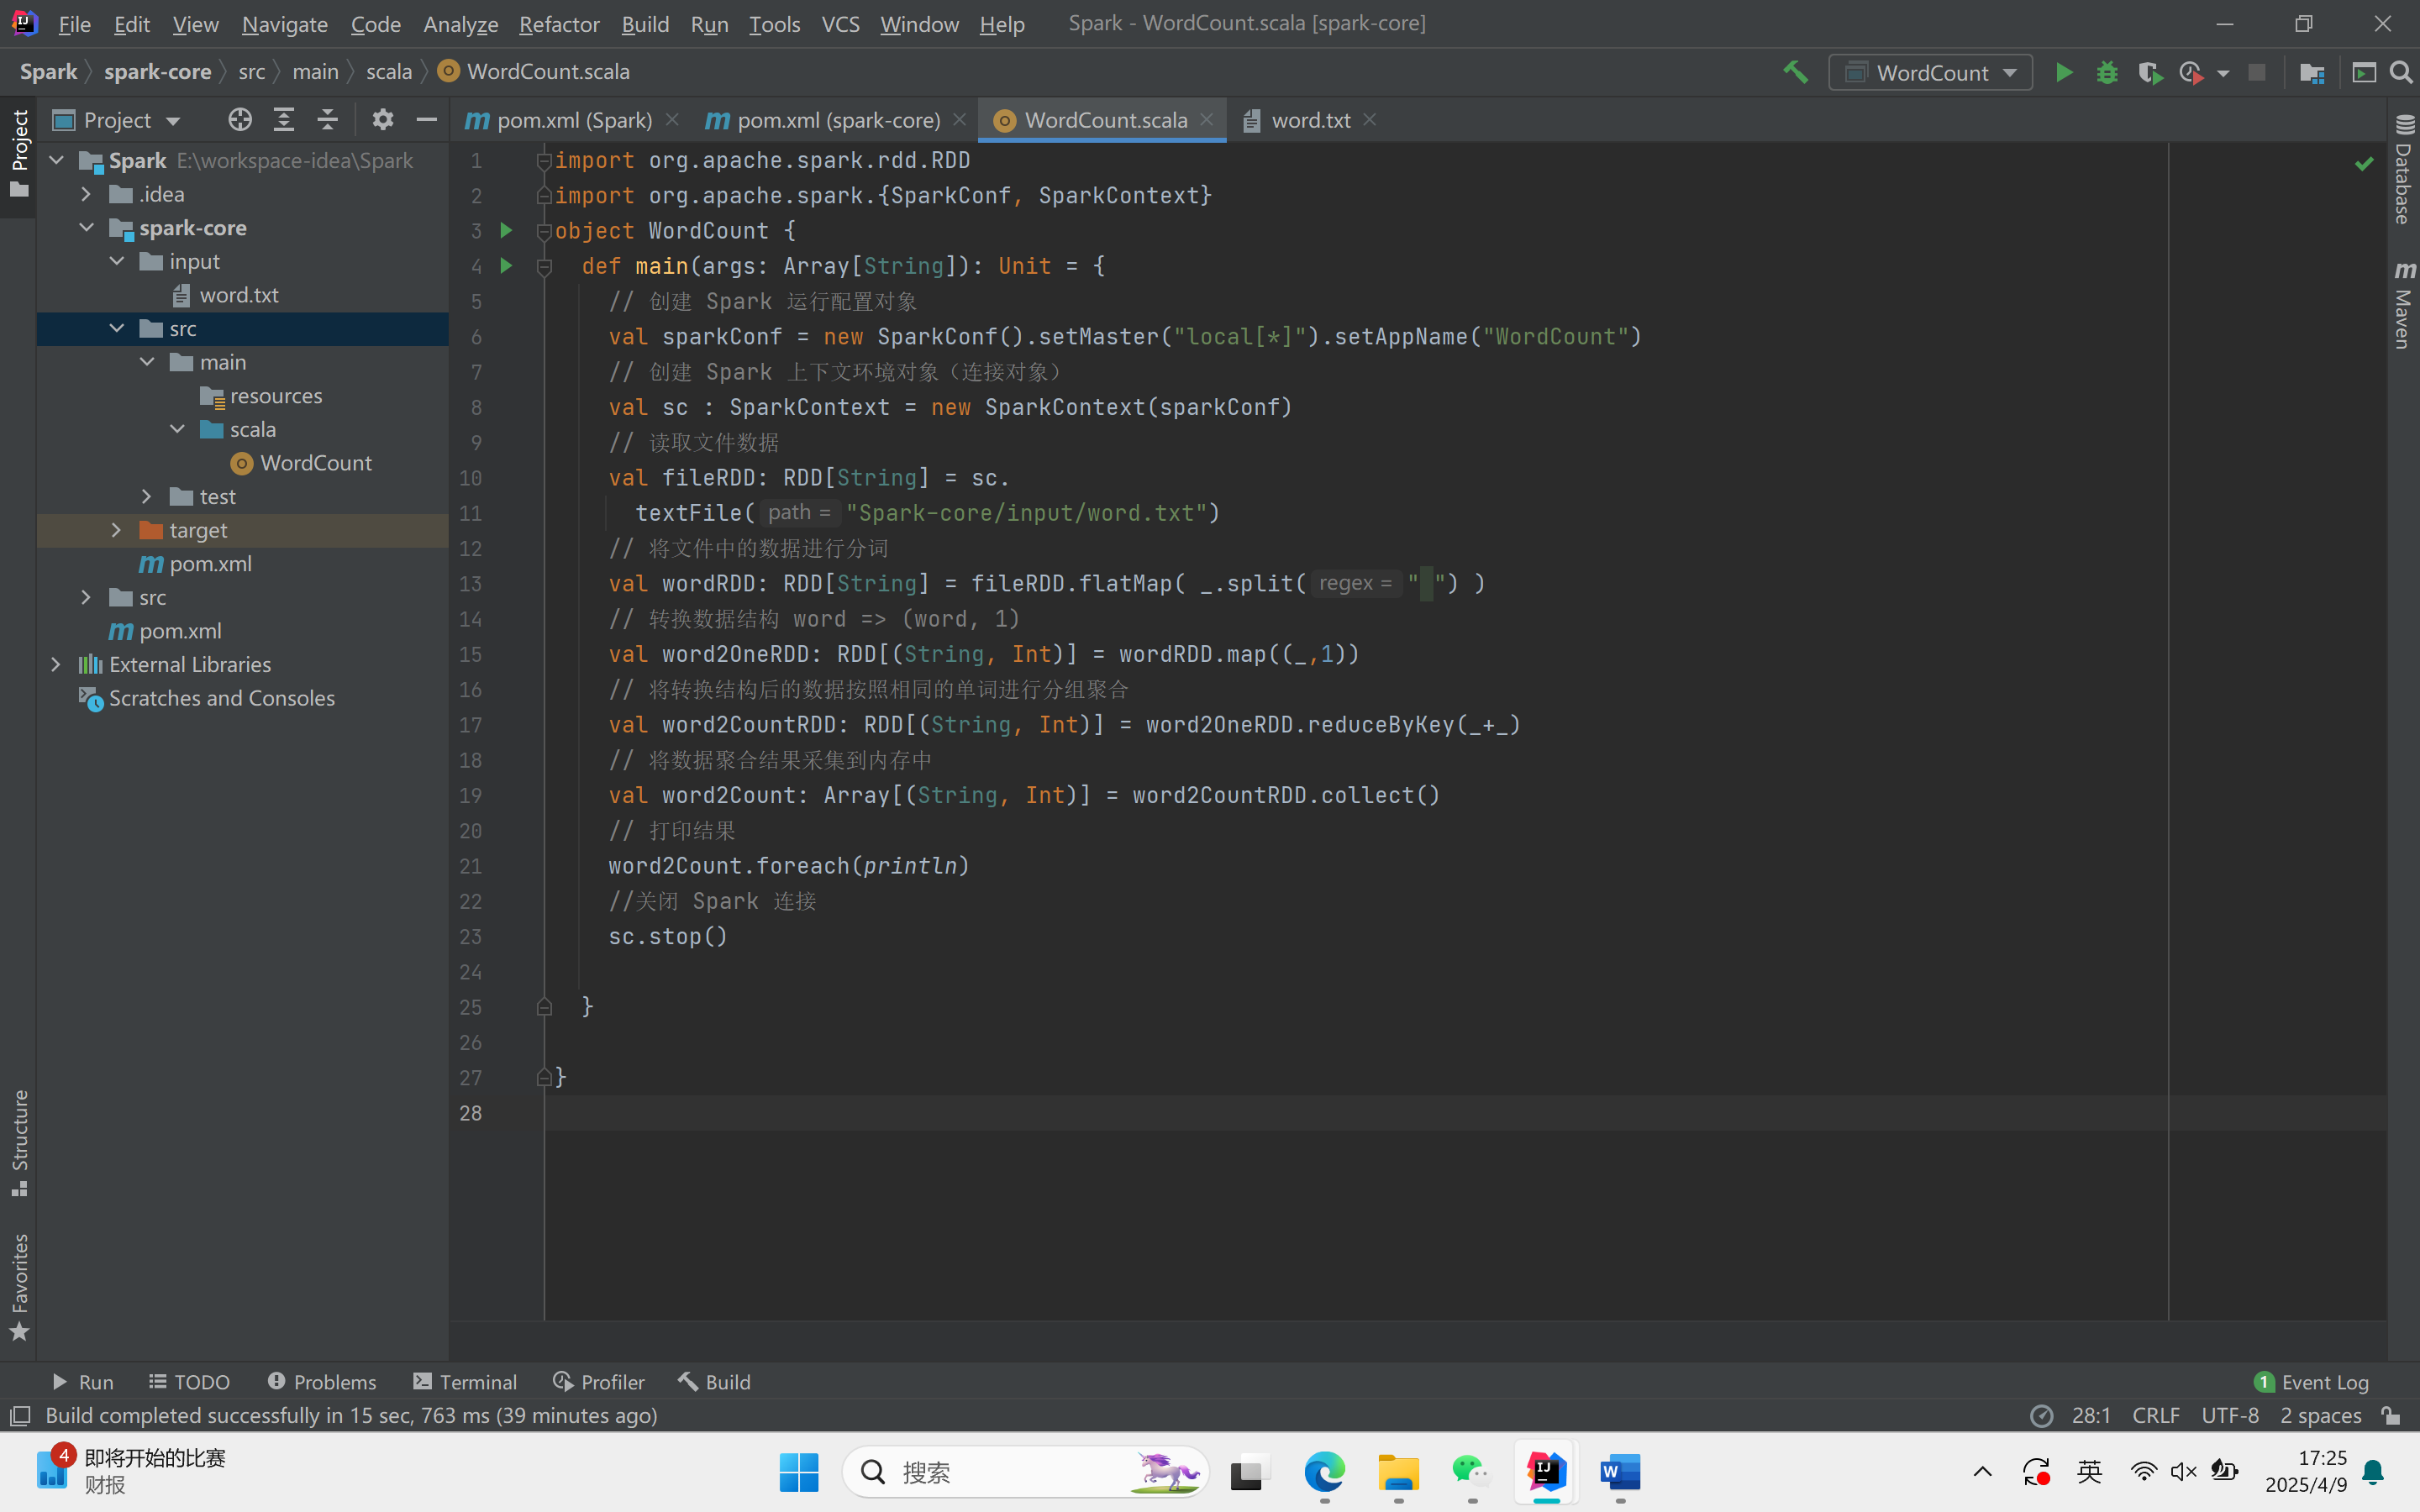
Task: Expand the .idea folder
Action: [x=87, y=194]
